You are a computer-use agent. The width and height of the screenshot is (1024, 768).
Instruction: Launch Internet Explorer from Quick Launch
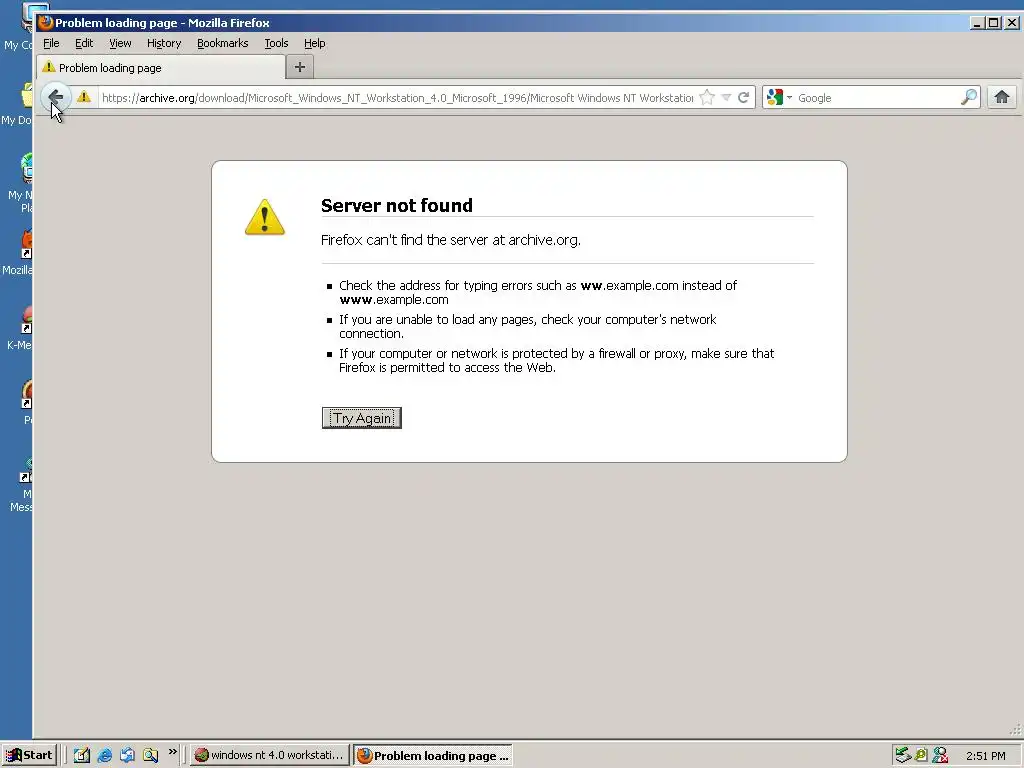tap(104, 755)
